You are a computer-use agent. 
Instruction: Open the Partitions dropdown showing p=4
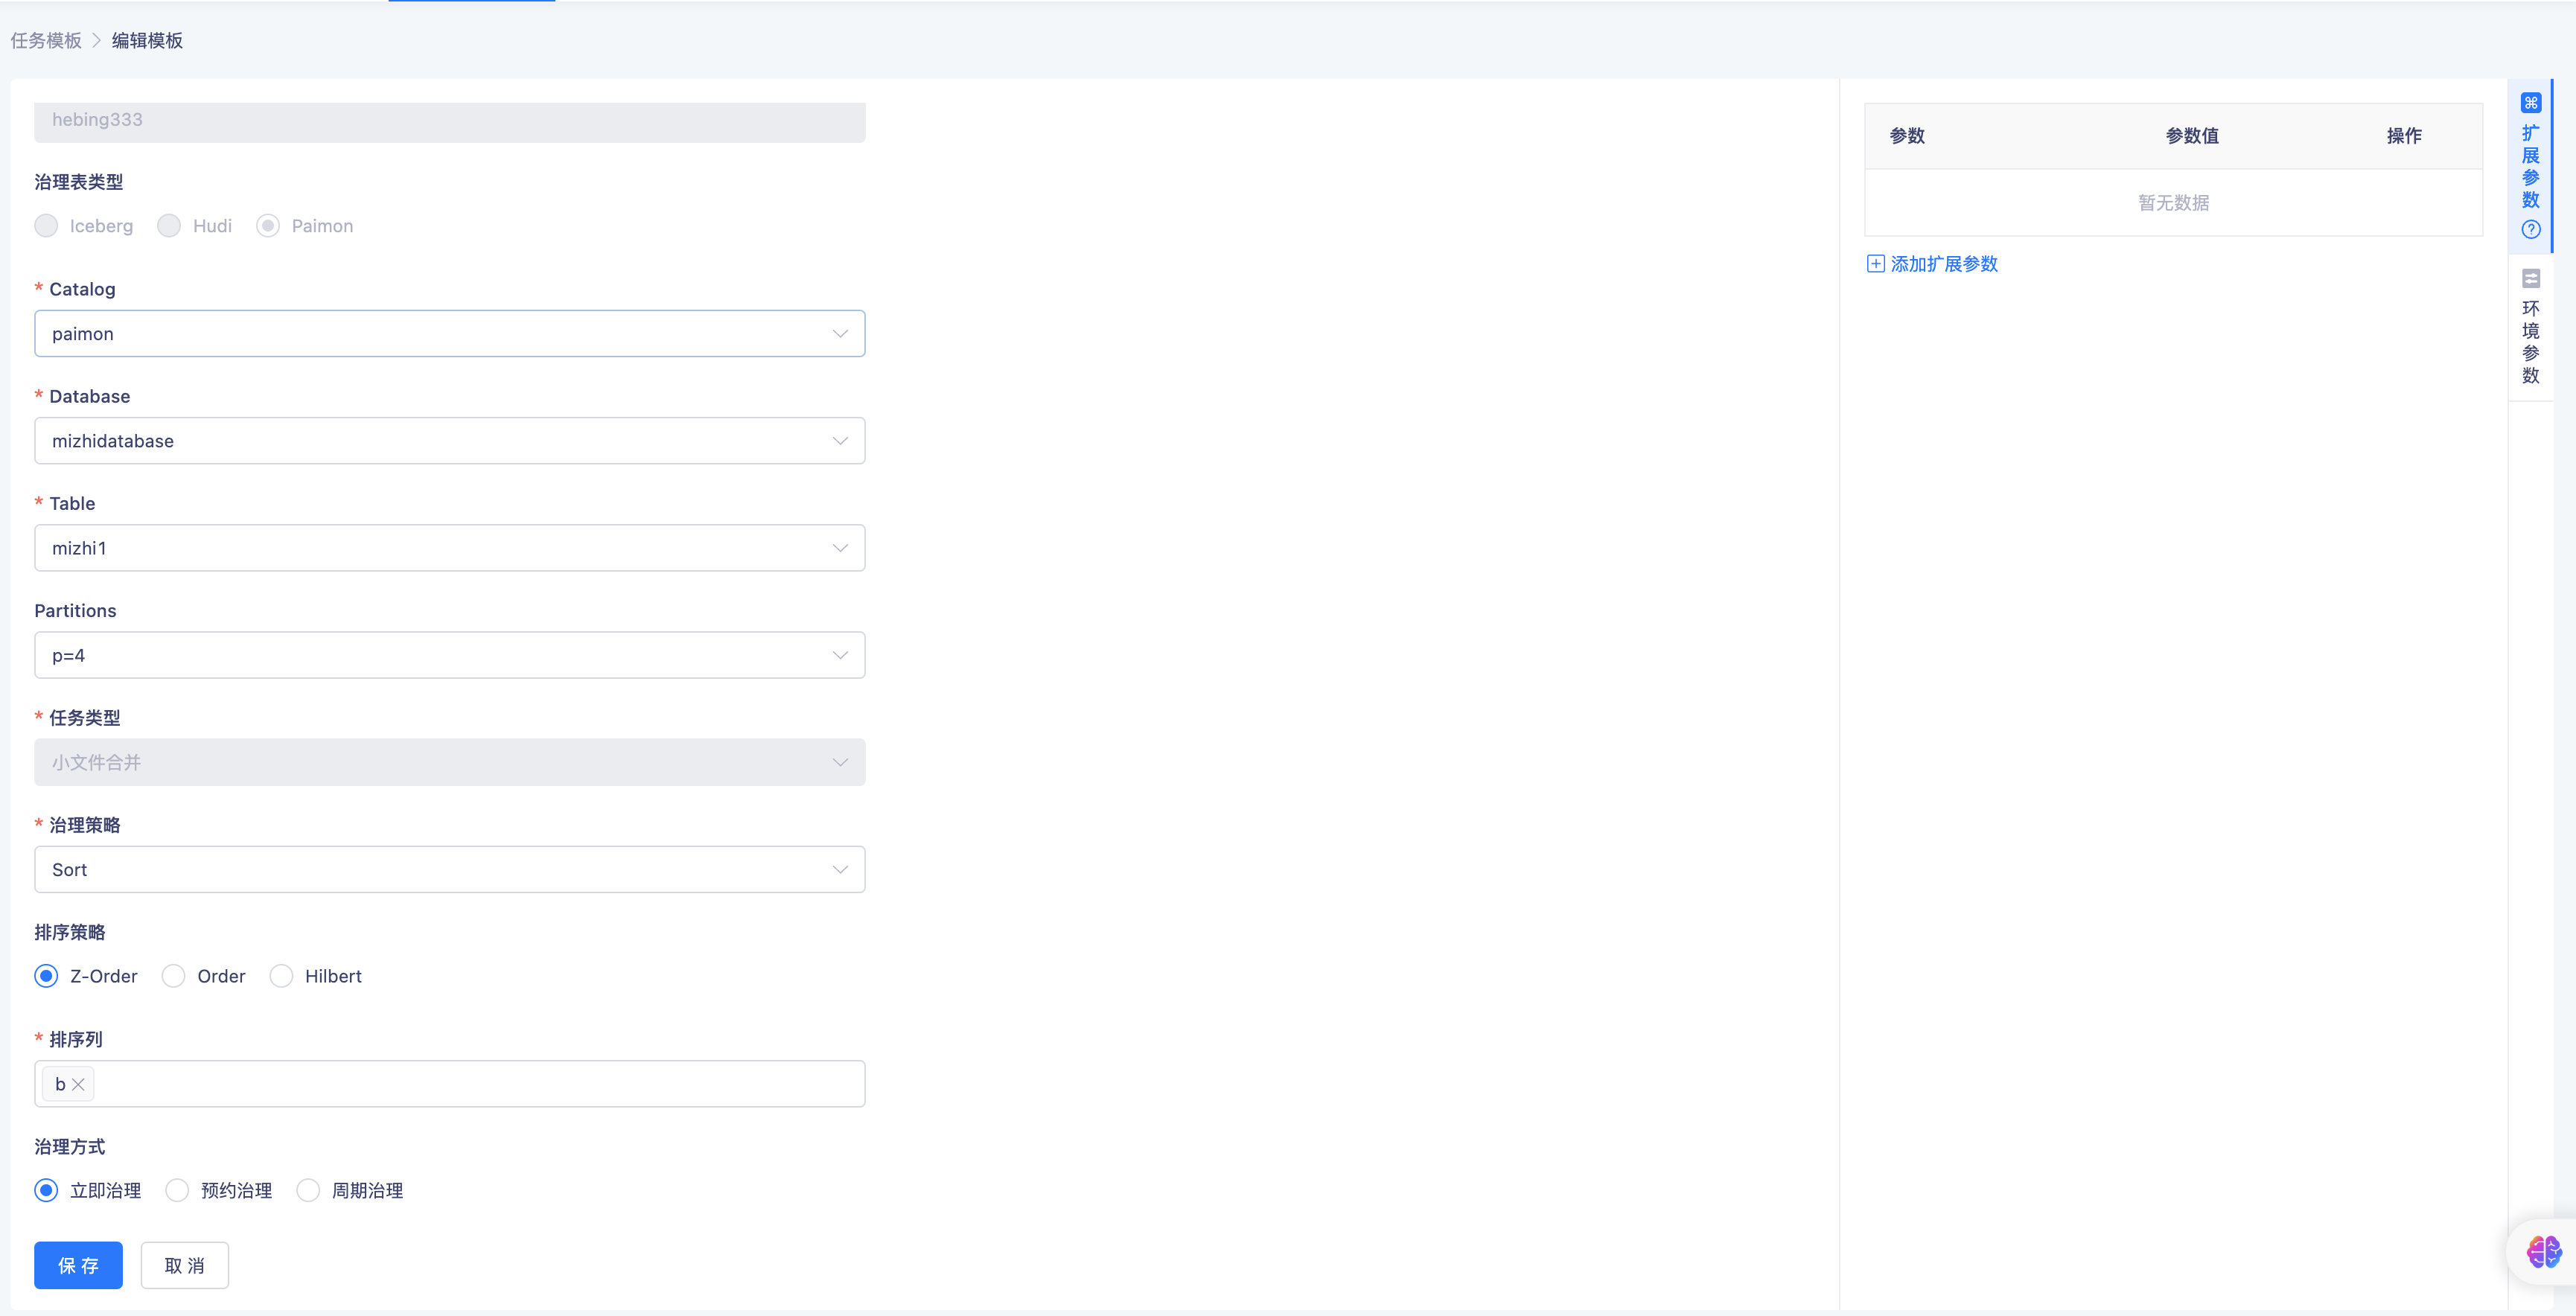click(x=450, y=655)
